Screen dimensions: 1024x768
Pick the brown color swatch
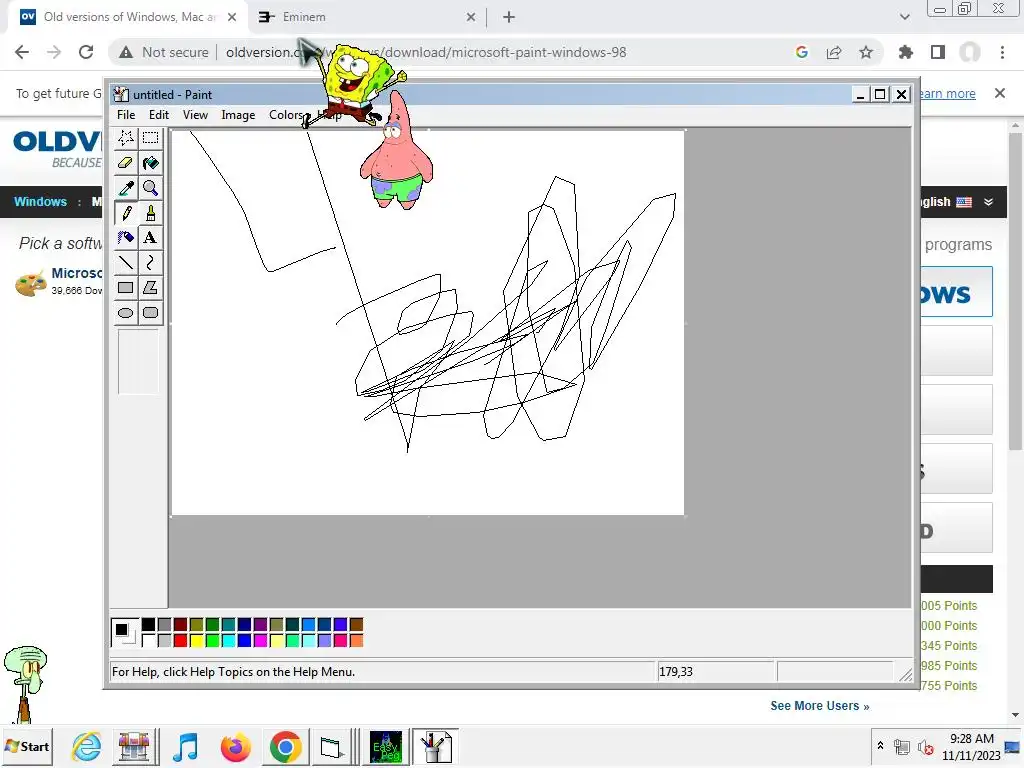click(357, 625)
